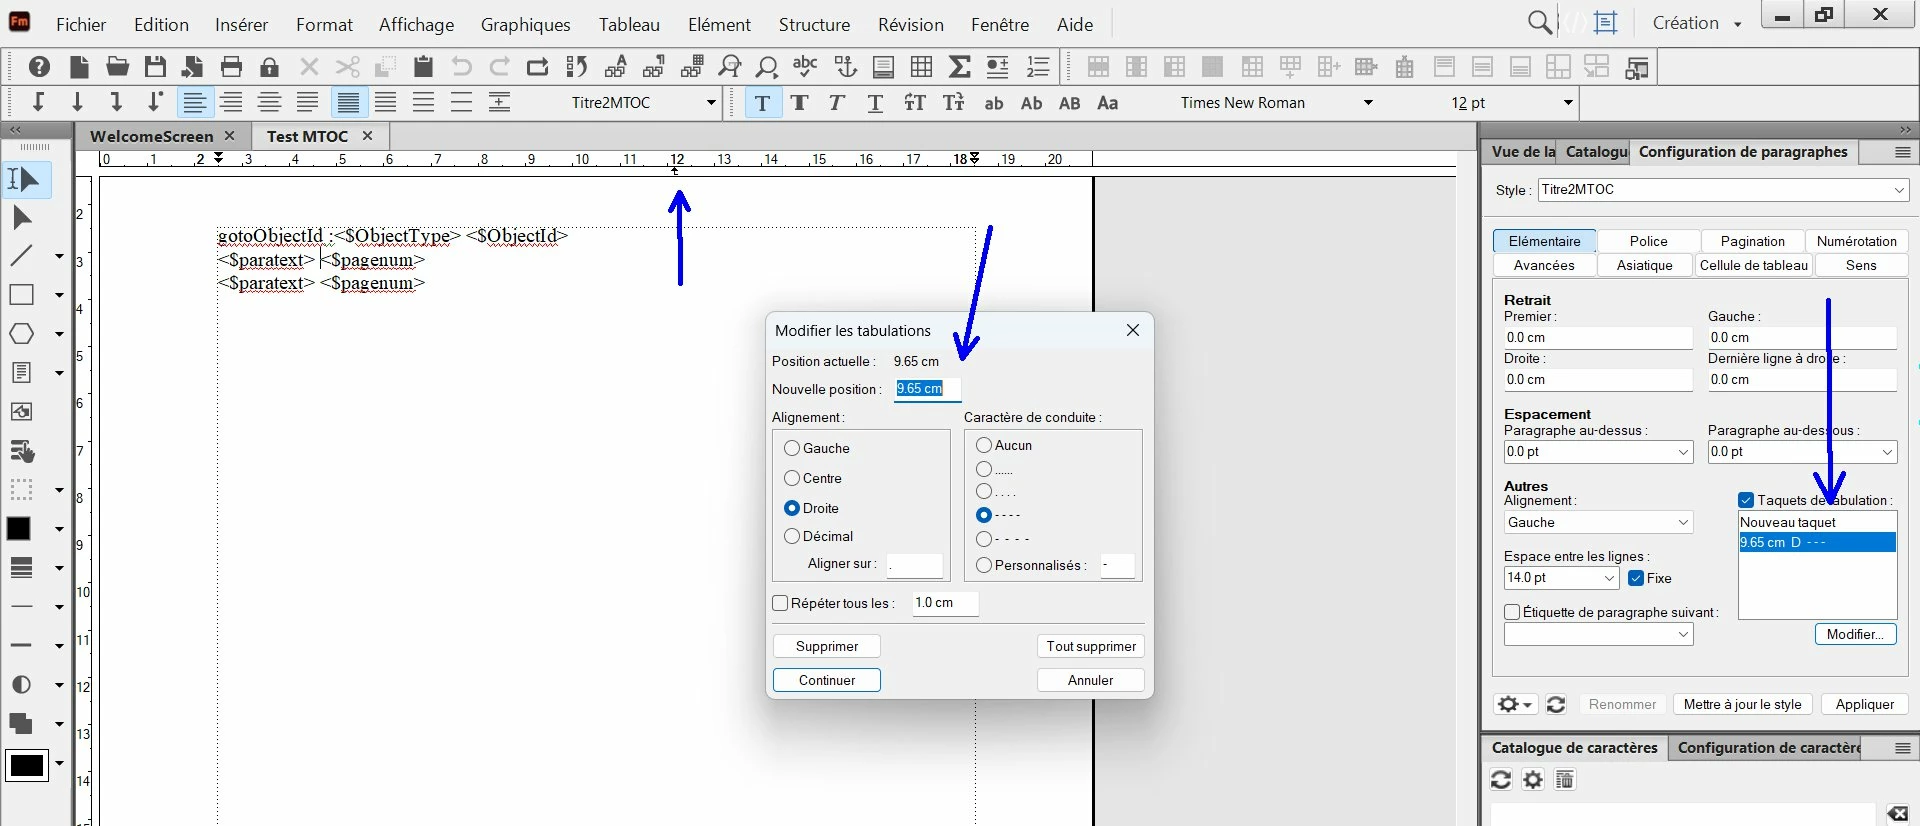Select Gauche tab alignment radio
The height and width of the screenshot is (826, 1920).
(x=792, y=448)
